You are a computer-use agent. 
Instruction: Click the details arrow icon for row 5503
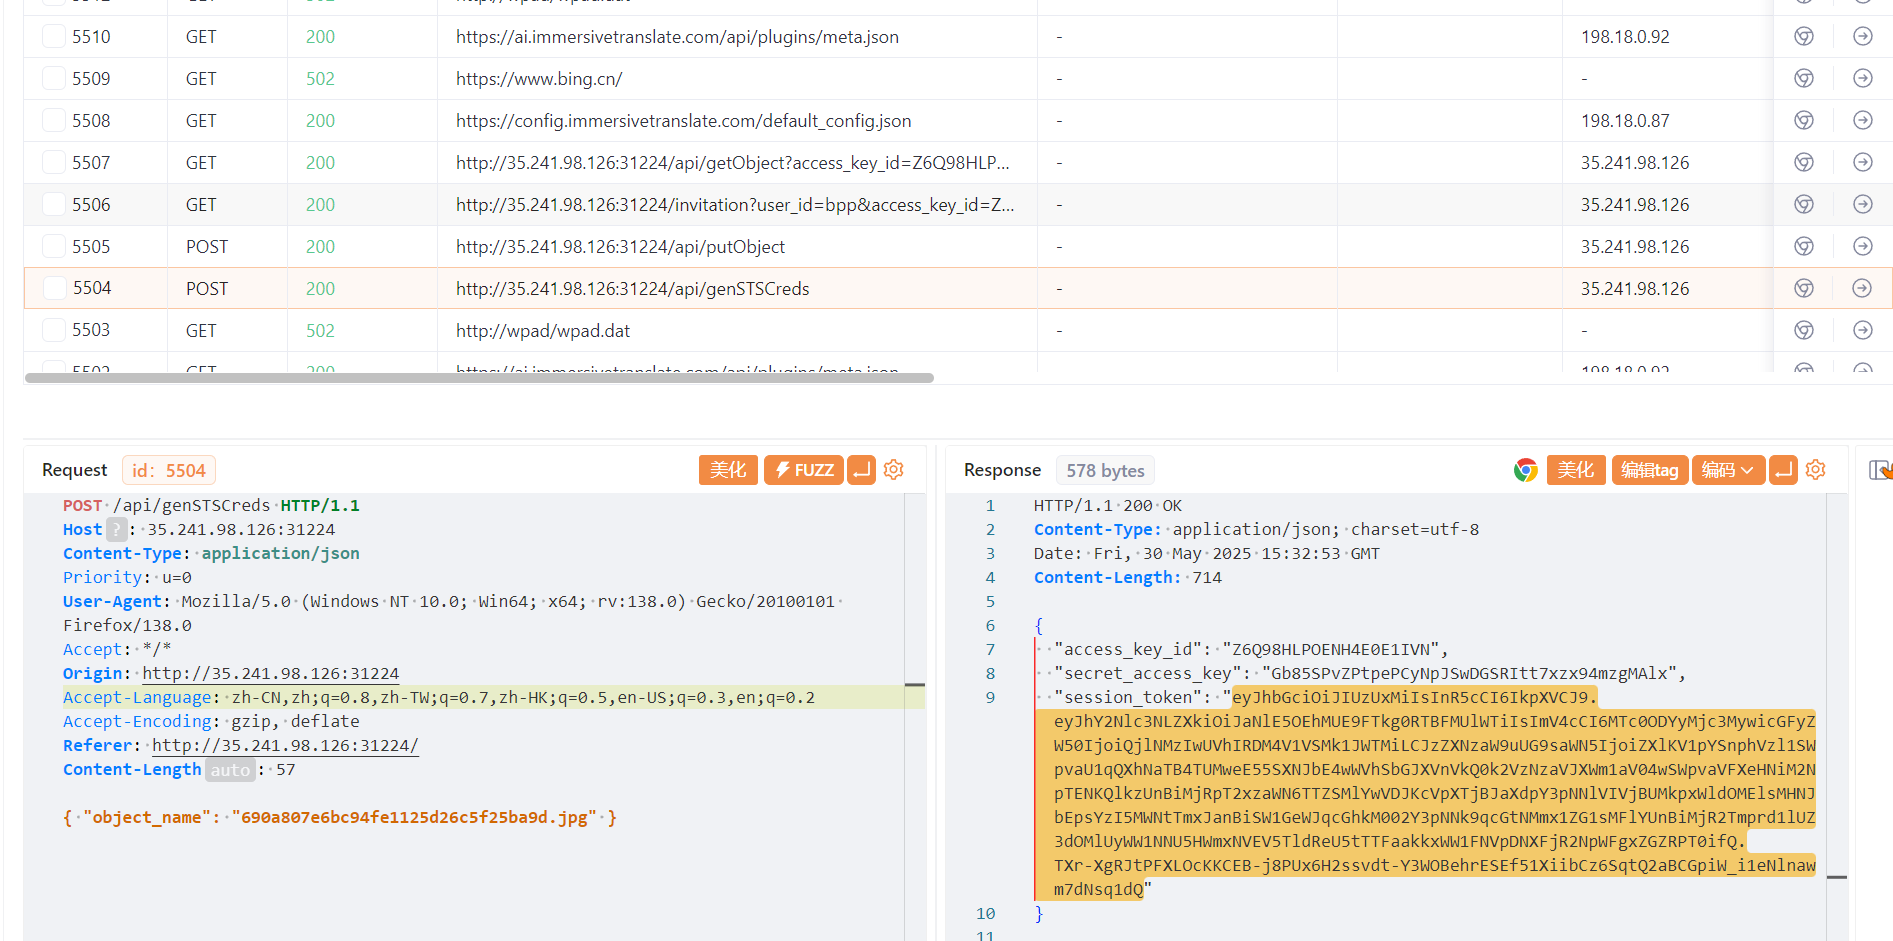coord(1863,330)
